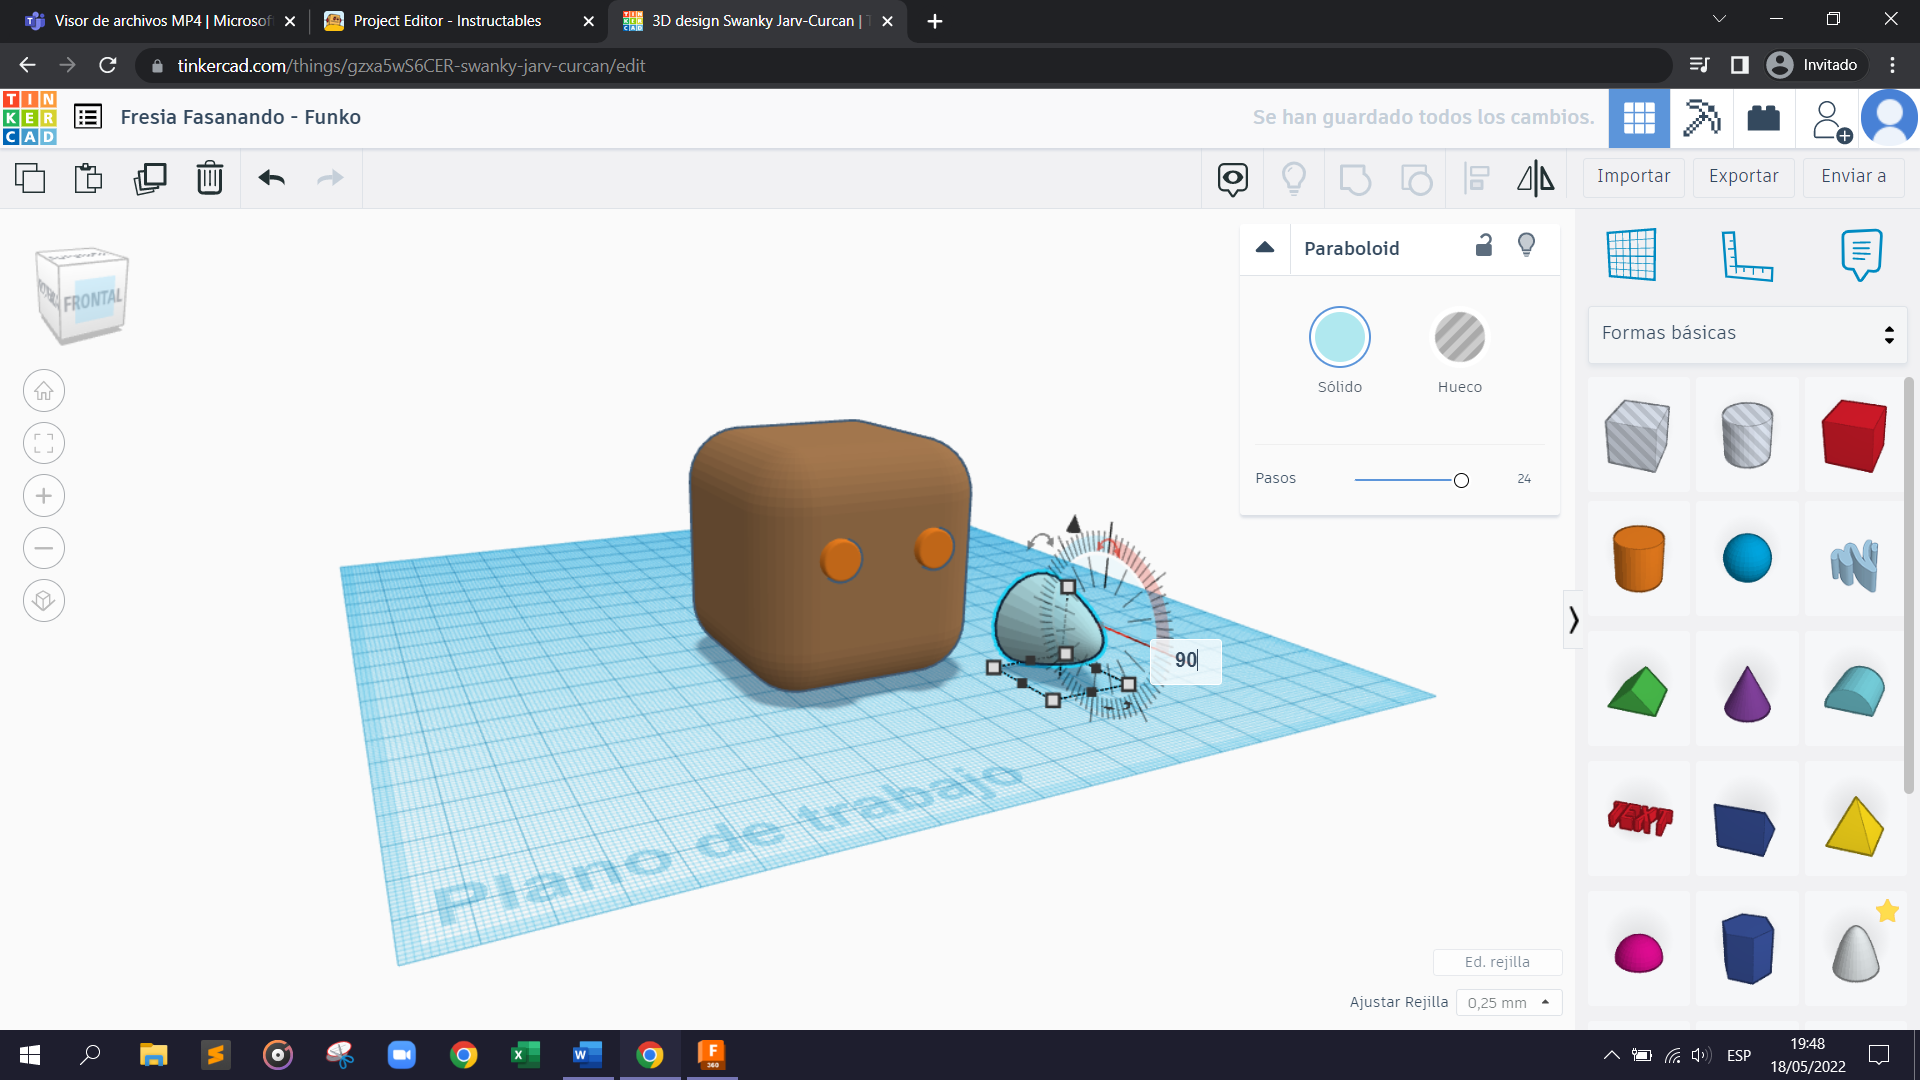Click the Copy toolbar icon

tap(30, 178)
